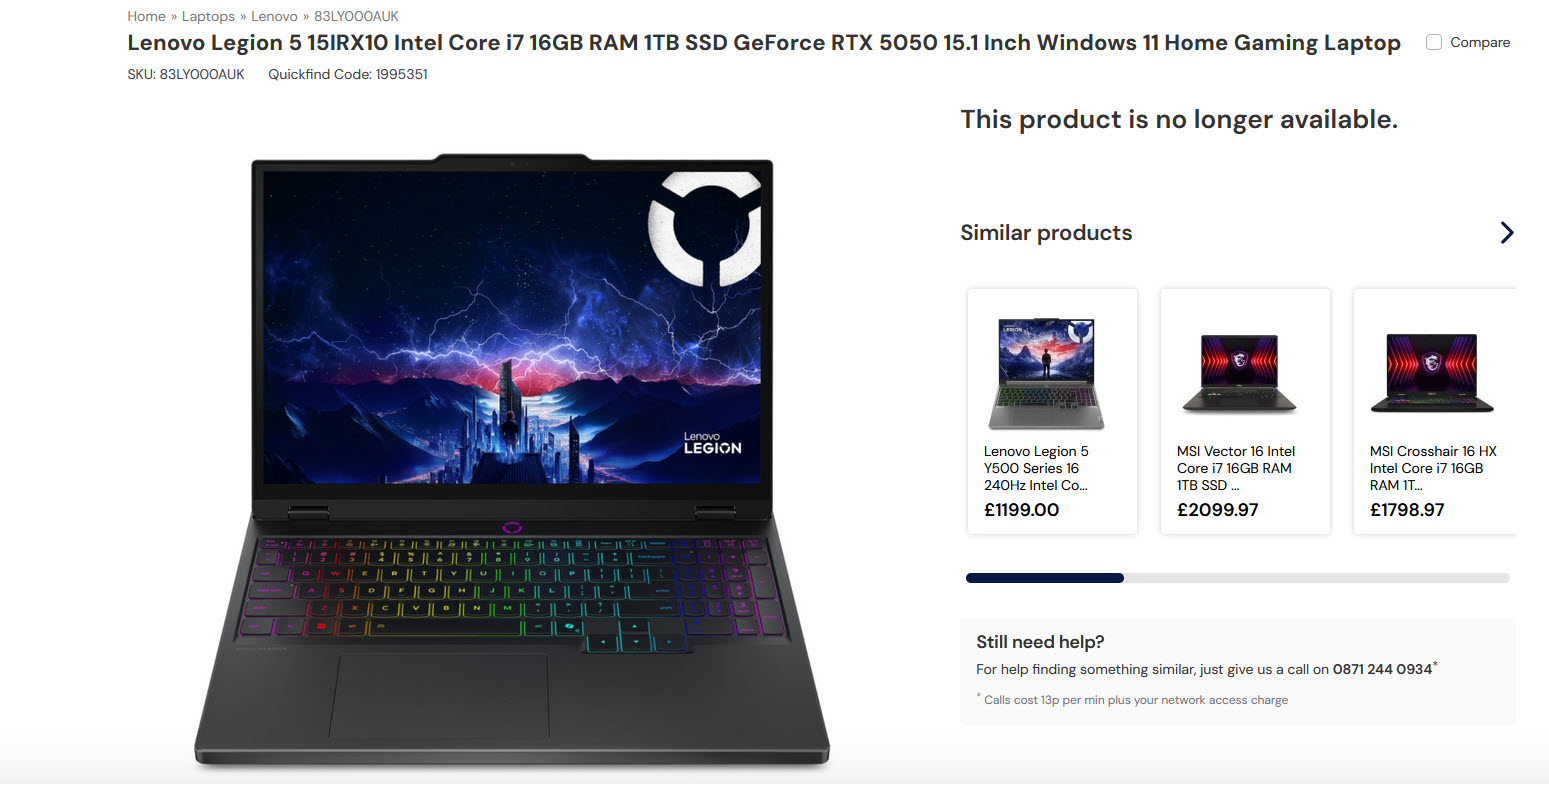Click MSI Crosshair 16 HX title

1433,468
